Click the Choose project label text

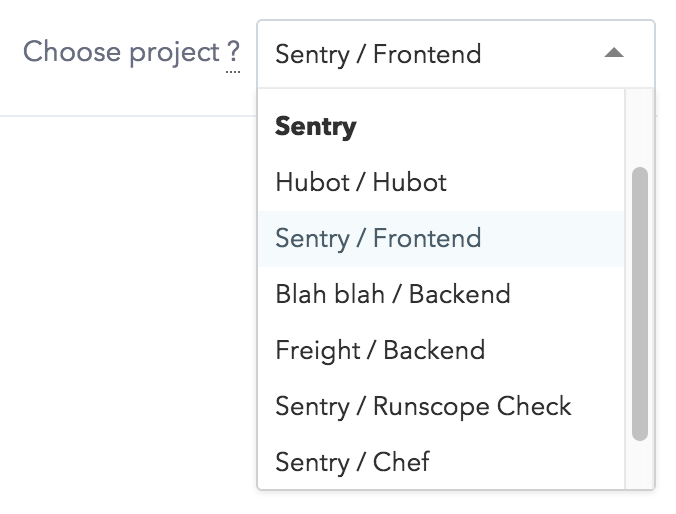click(x=121, y=52)
